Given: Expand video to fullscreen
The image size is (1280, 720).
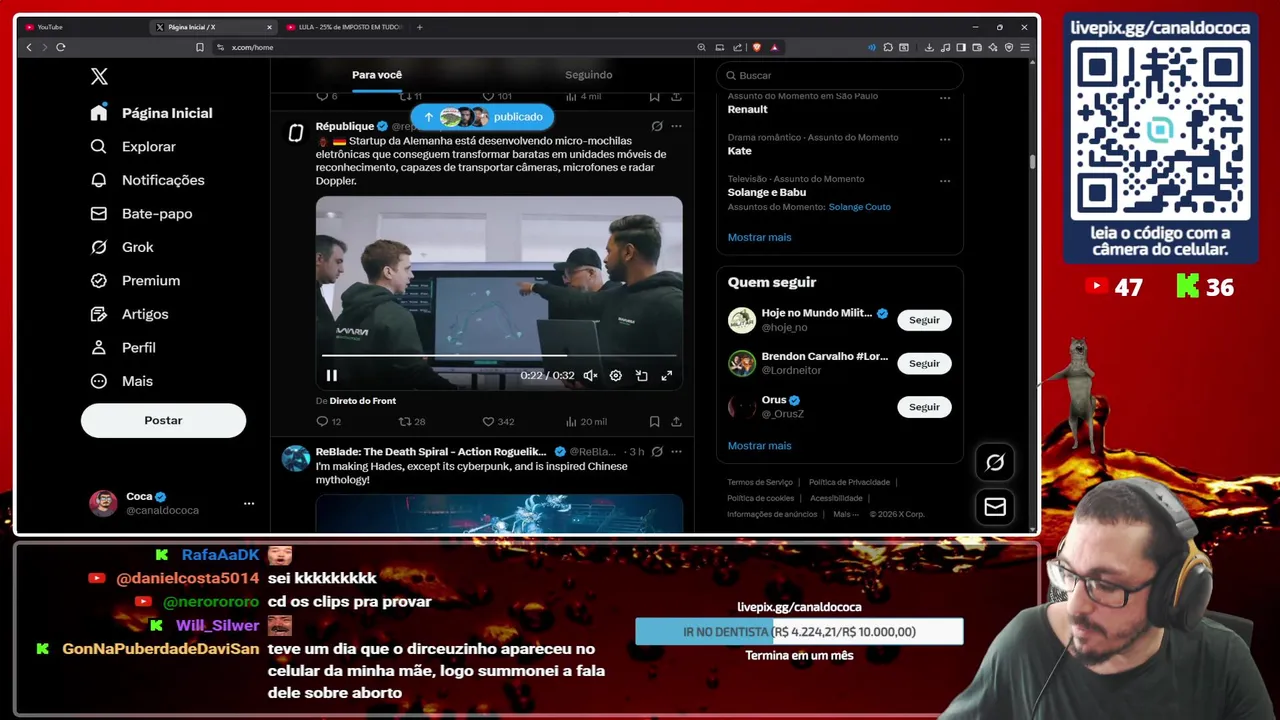Looking at the screenshot, I should point(667,376).
